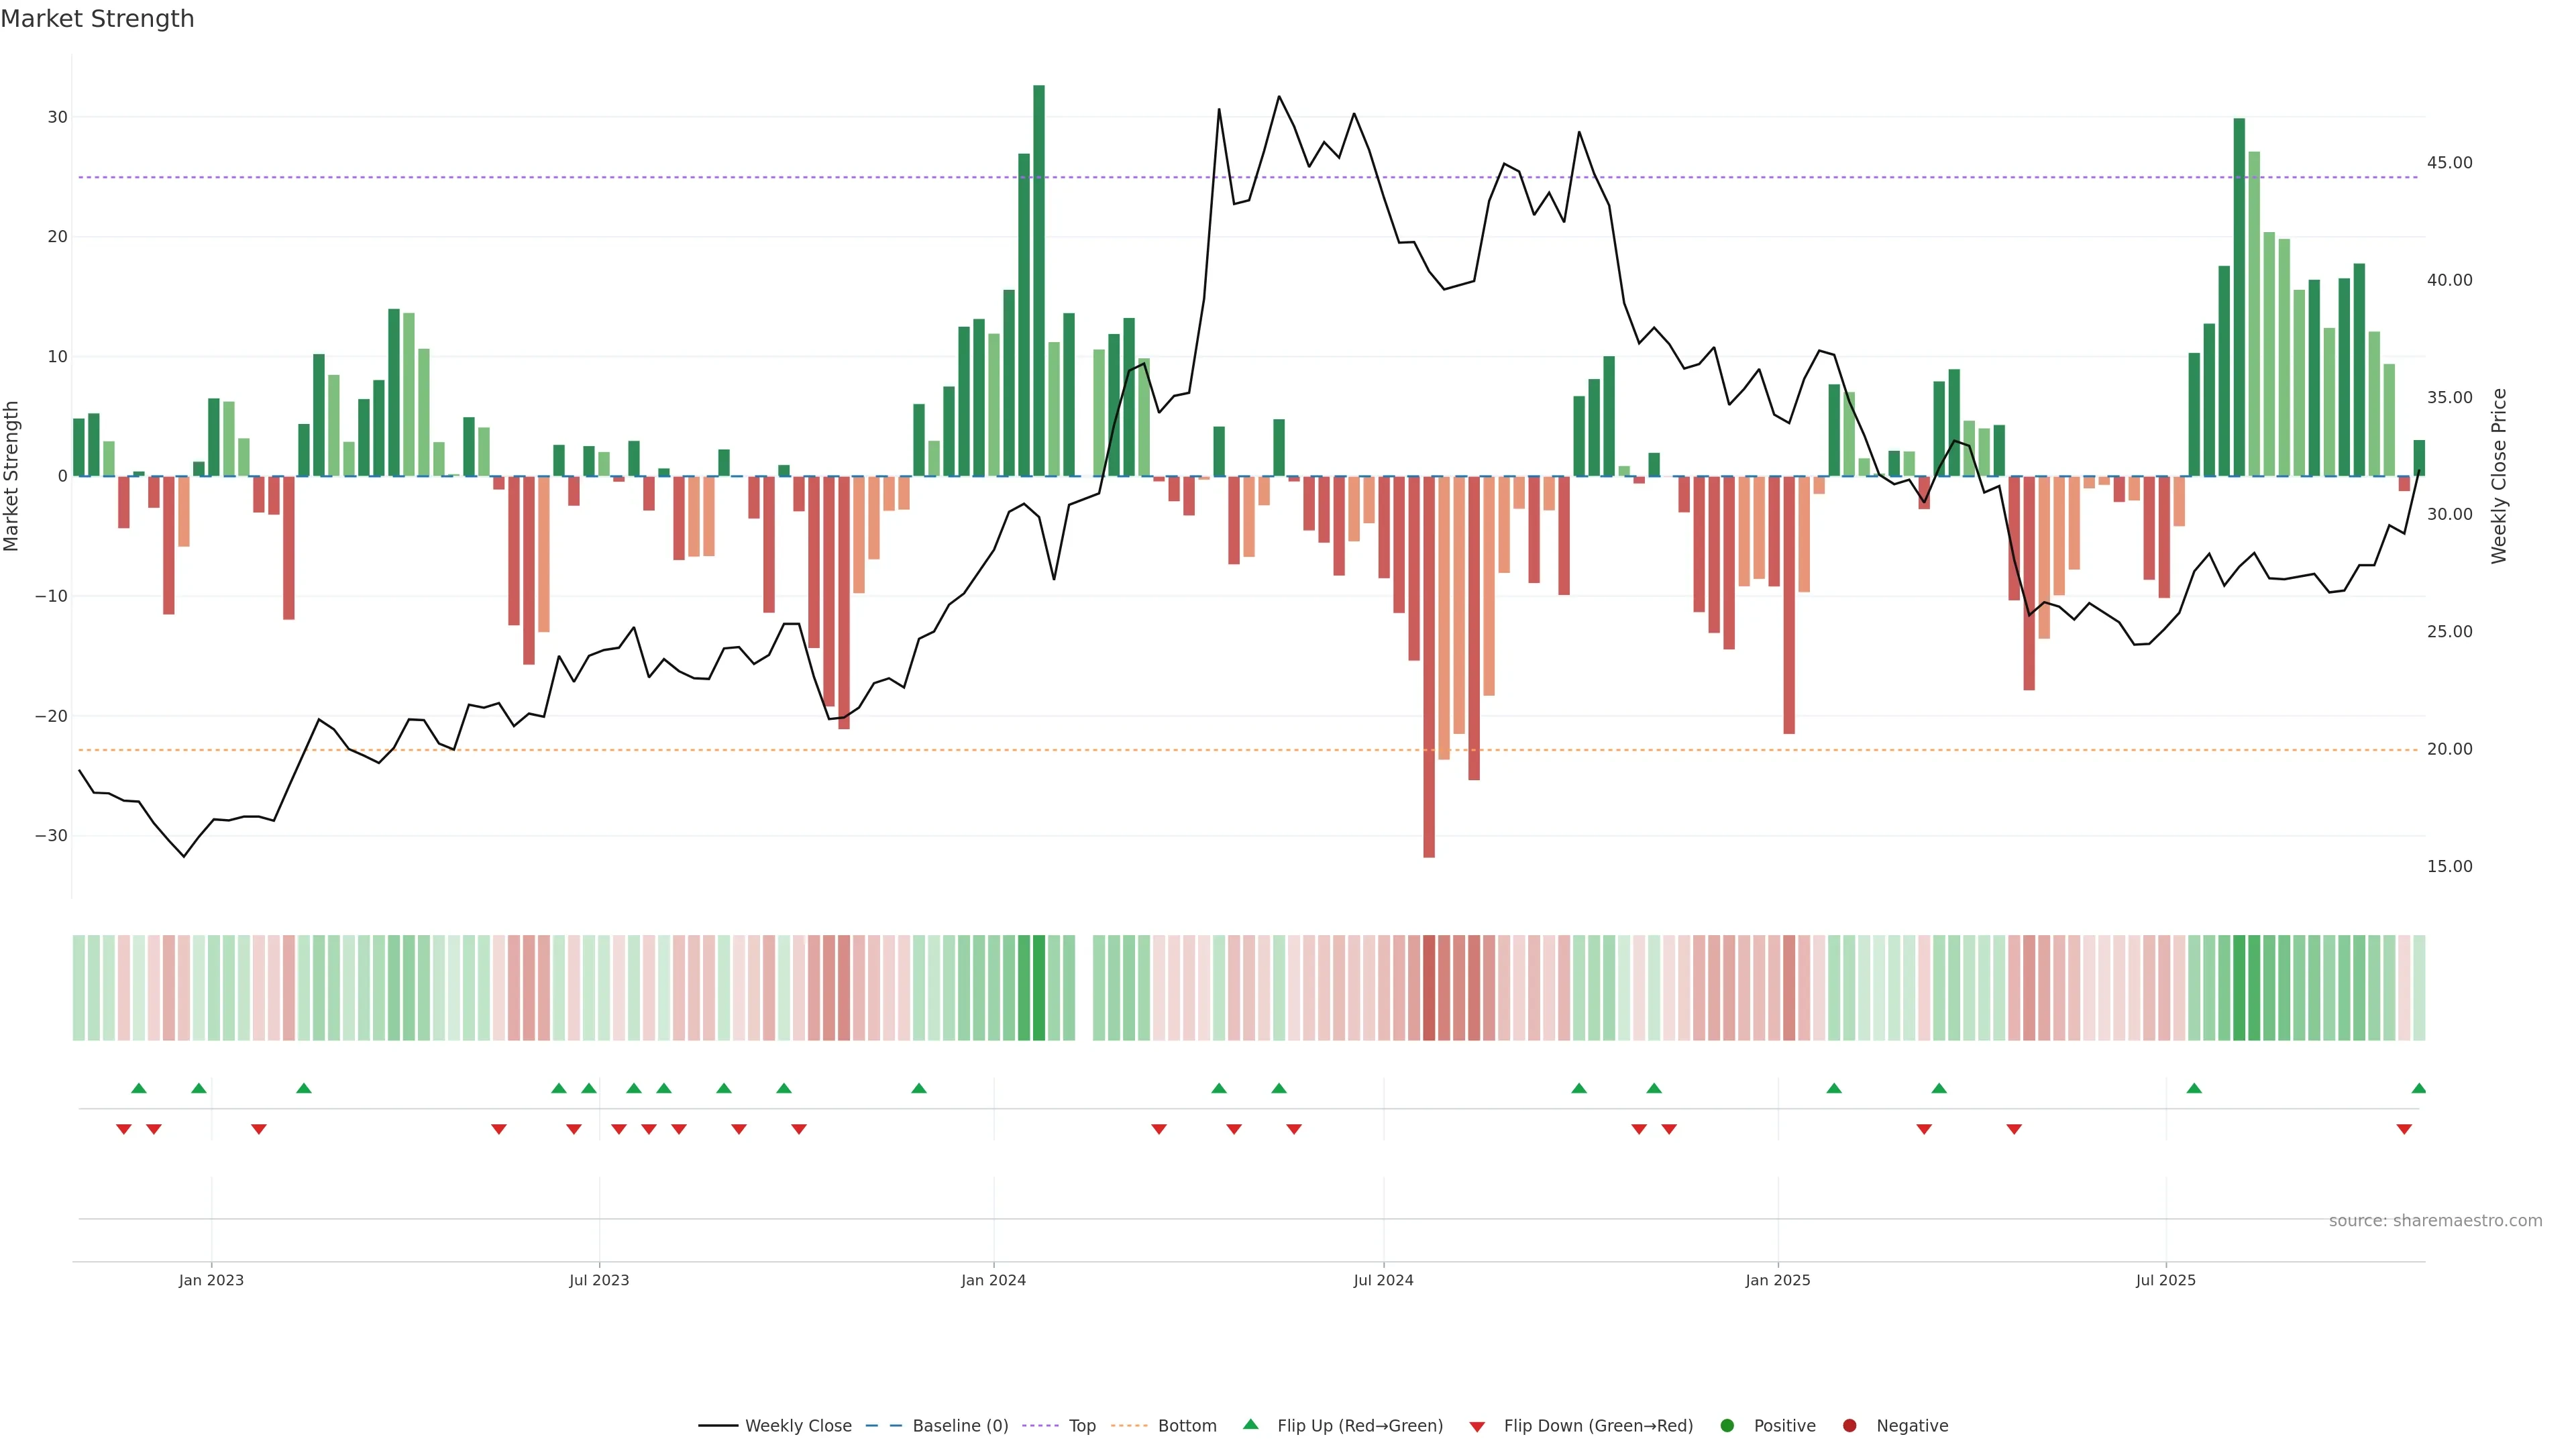Click the leftmost green flip-up triangle marker
This screenshot has width=2576, height=1449.
(x=139, y=1088)
